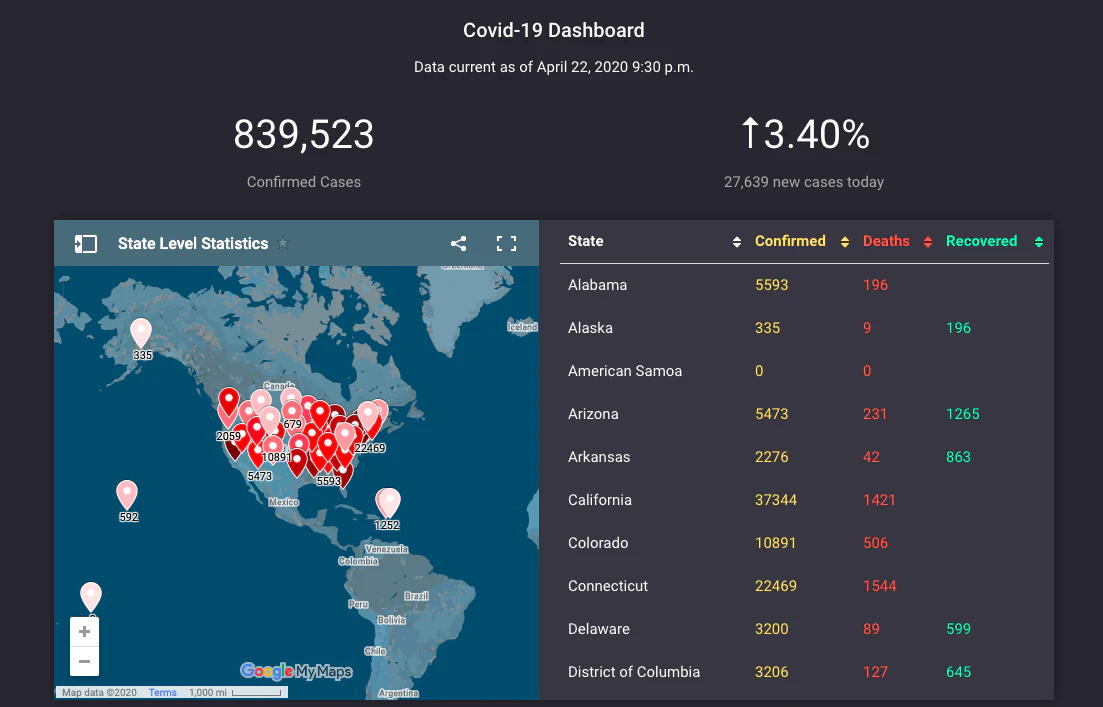Click the Google My Maps logo

[296, 672]
